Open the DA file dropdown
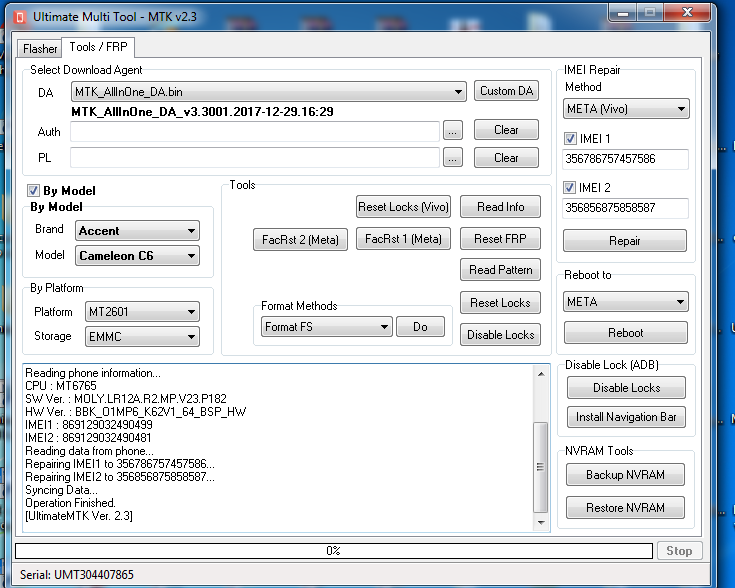The width and height of the screenshot is (735, 588). (269, 91)
